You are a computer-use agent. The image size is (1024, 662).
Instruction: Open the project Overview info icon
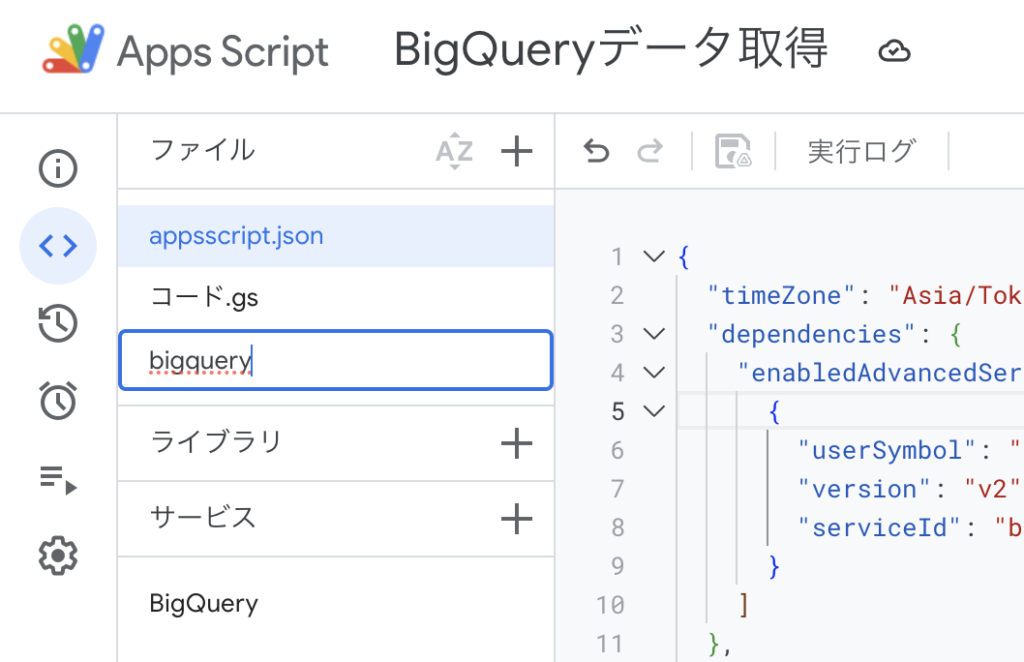(58, 168)
